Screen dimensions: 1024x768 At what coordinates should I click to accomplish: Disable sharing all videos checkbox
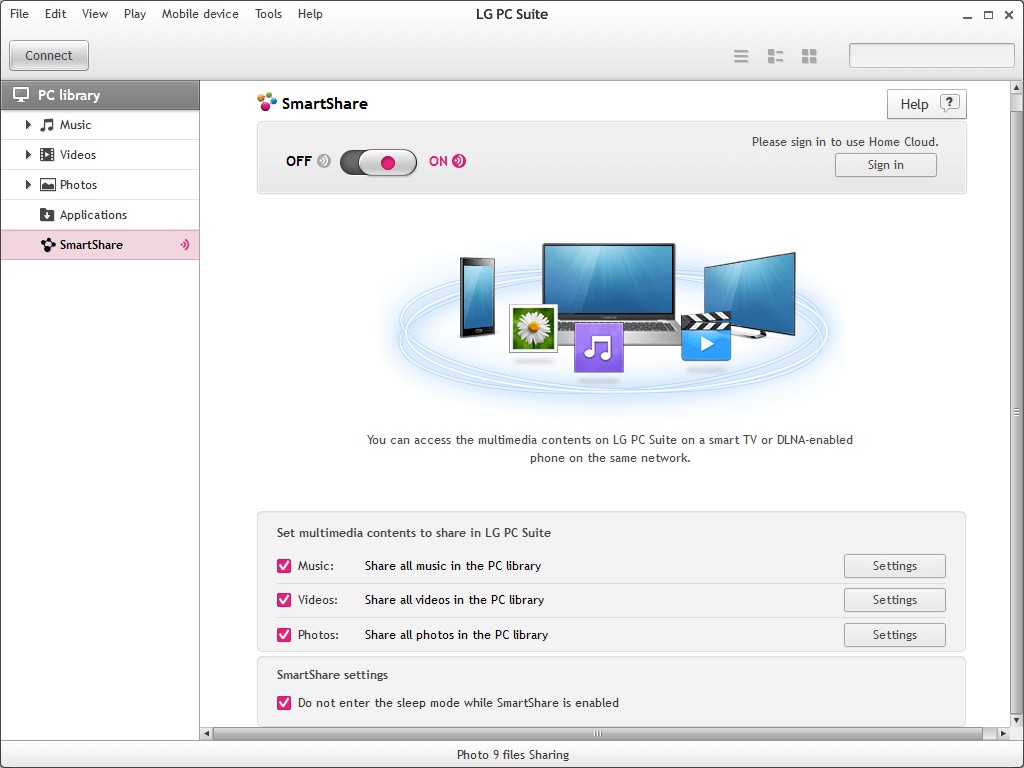point(283,600)
